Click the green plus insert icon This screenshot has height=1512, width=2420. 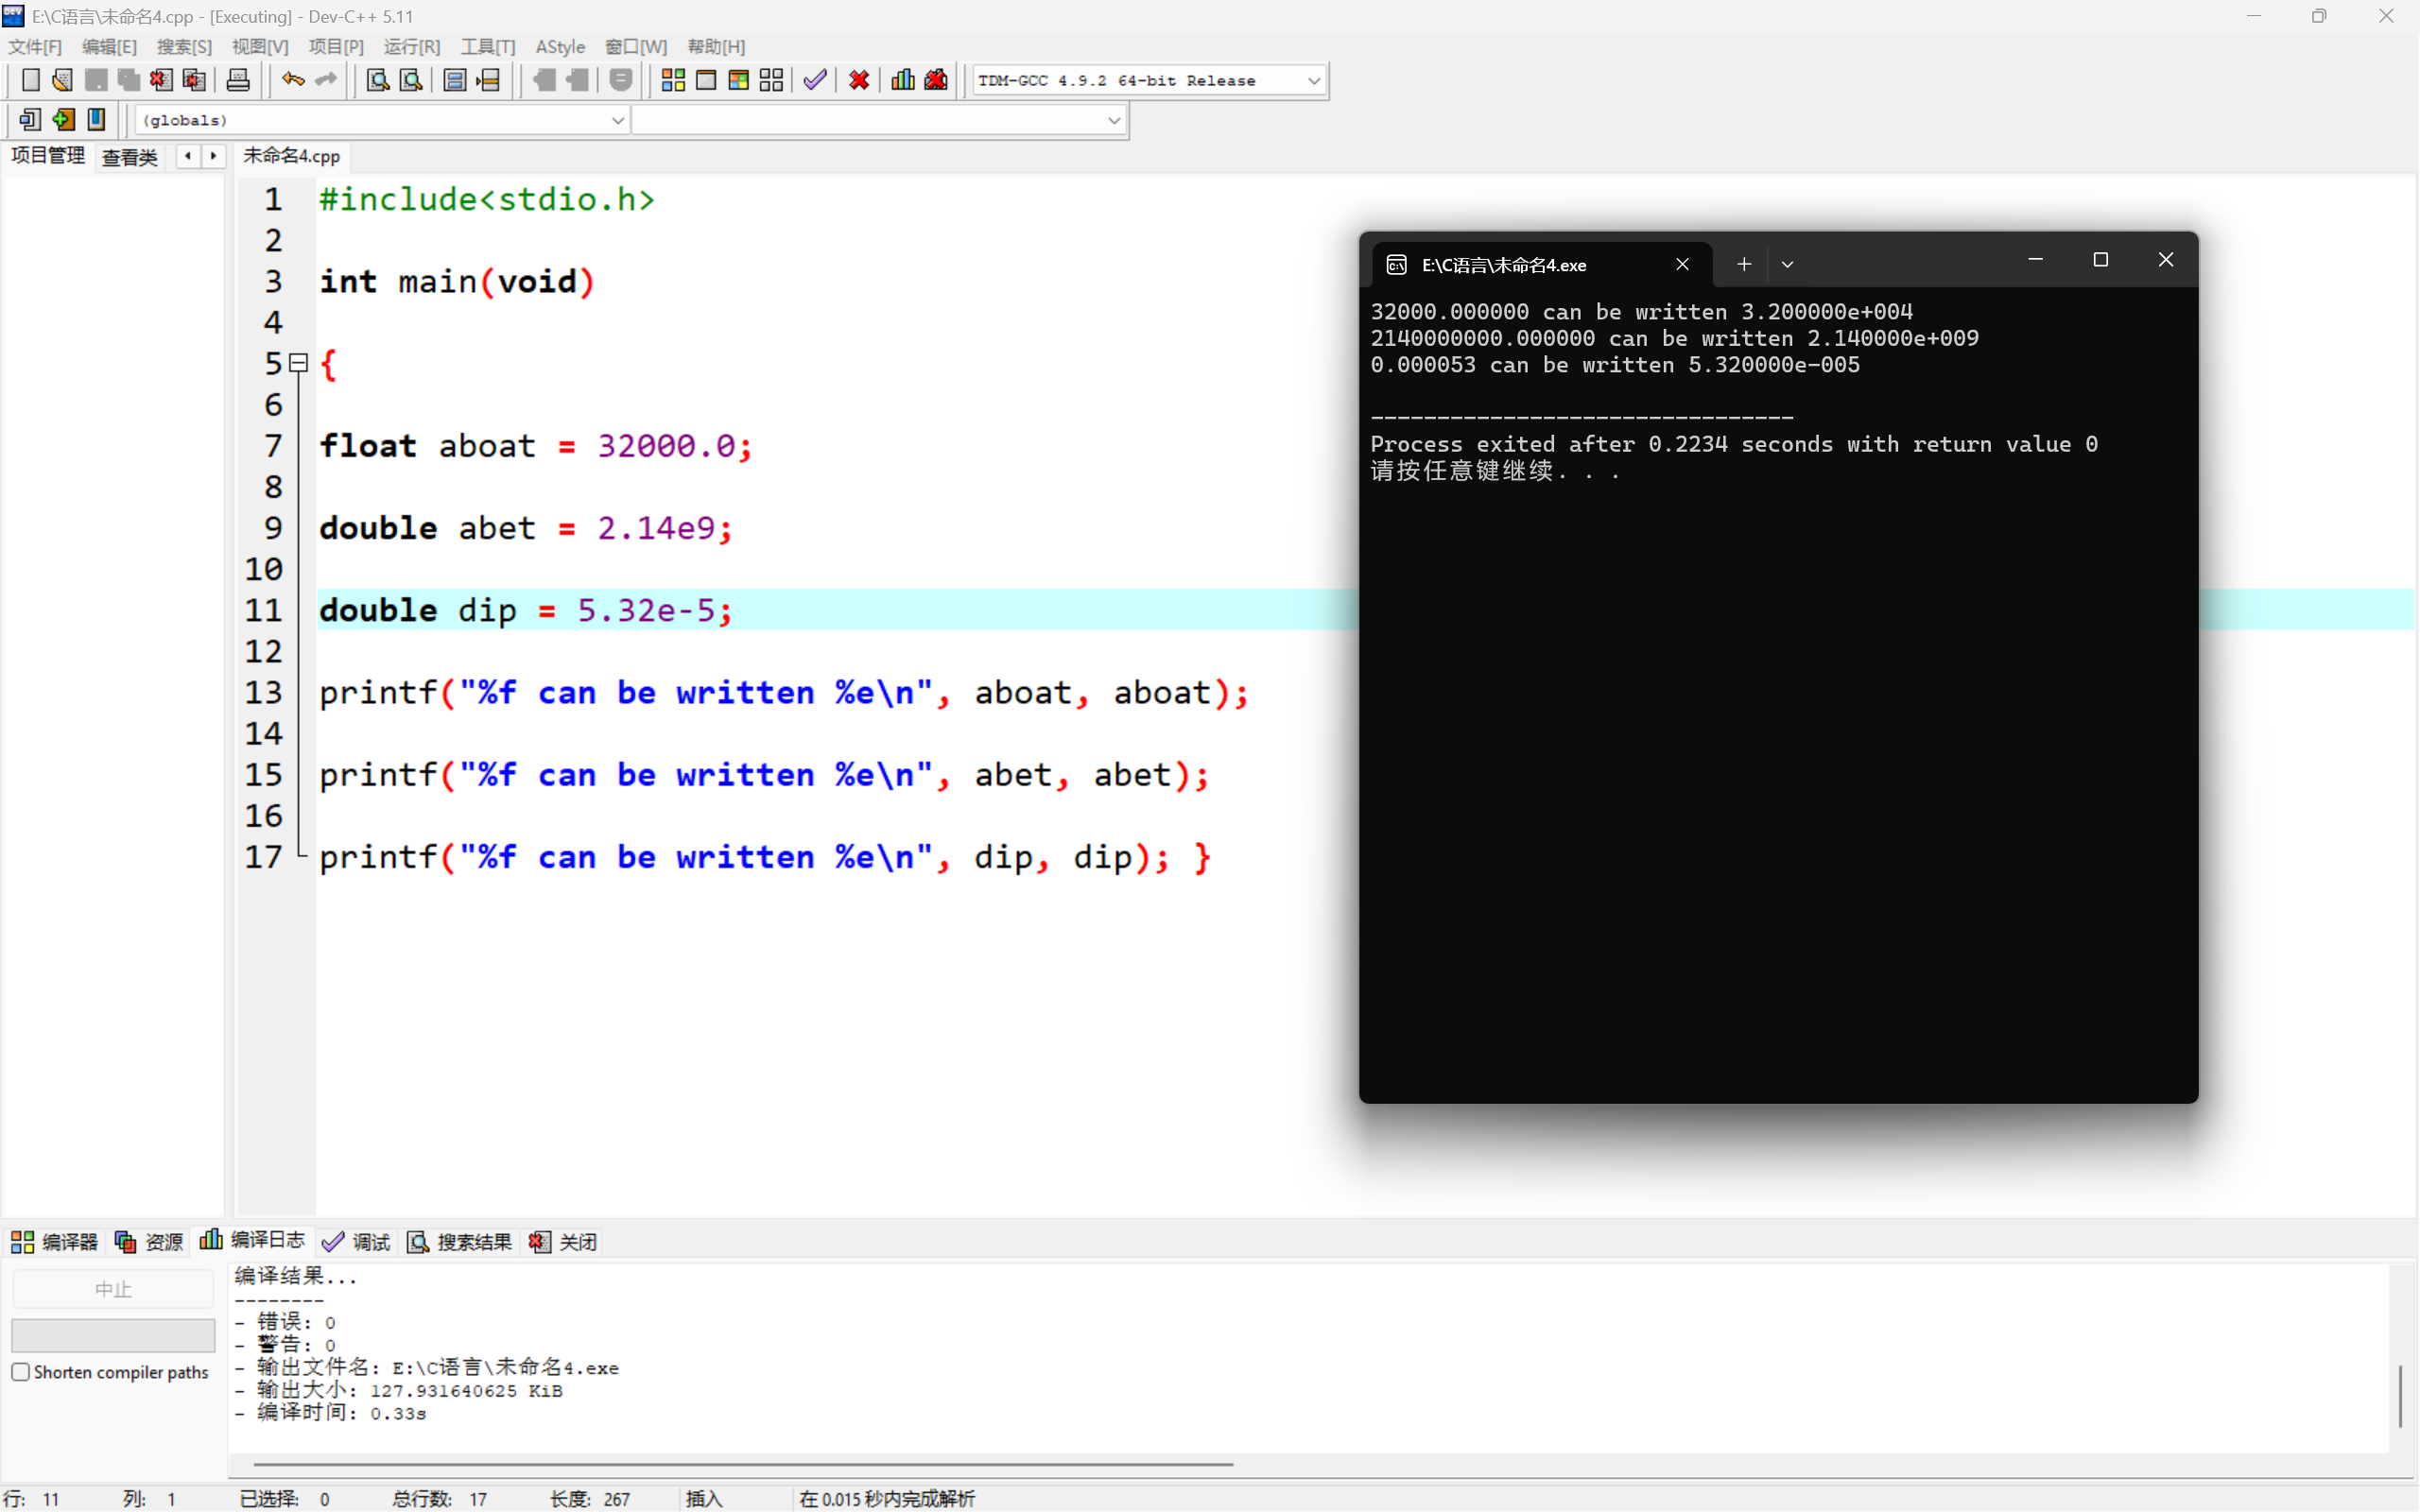[63, 120]
